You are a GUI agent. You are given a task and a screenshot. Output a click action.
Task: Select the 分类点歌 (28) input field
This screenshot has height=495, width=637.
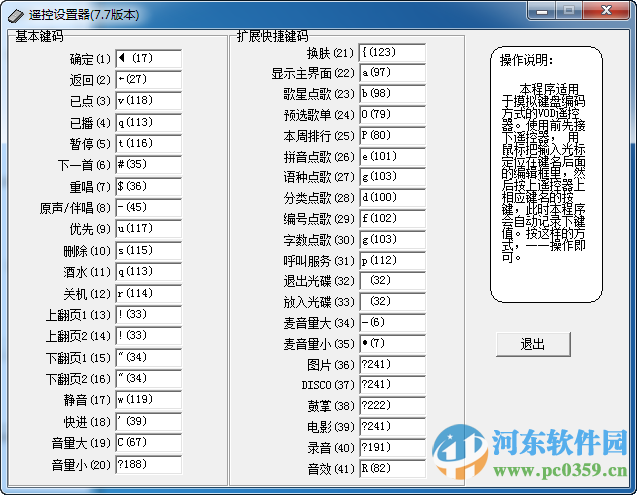(392, 198)
